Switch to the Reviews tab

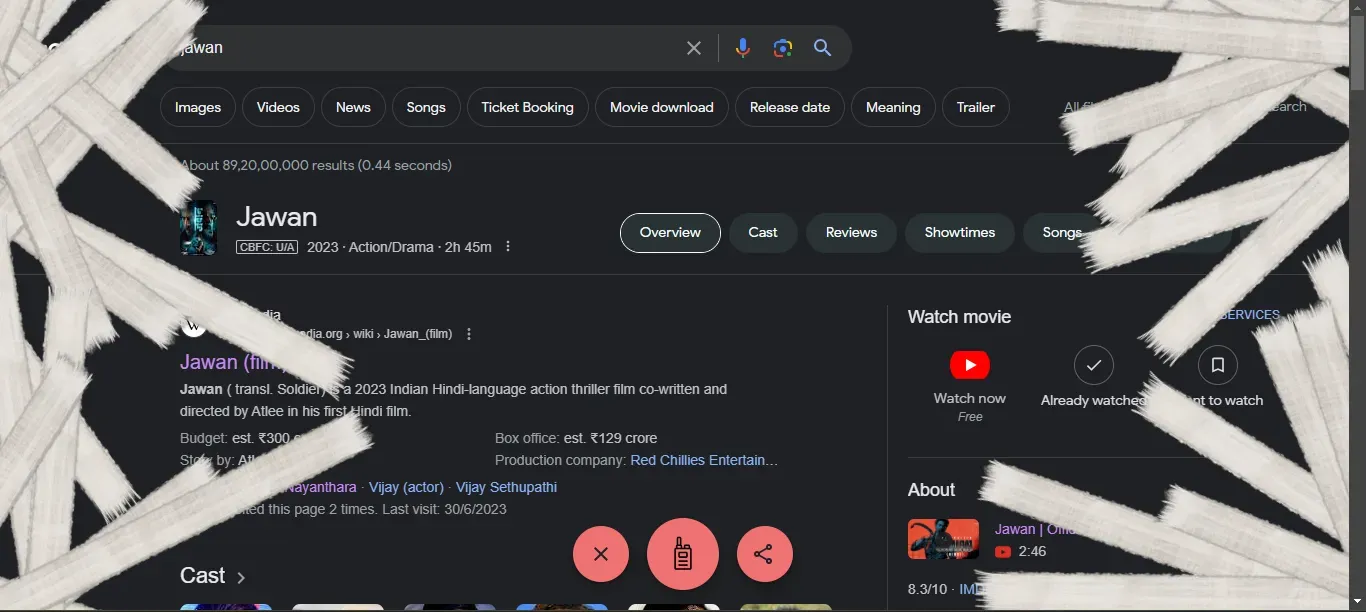pos(851,232)
